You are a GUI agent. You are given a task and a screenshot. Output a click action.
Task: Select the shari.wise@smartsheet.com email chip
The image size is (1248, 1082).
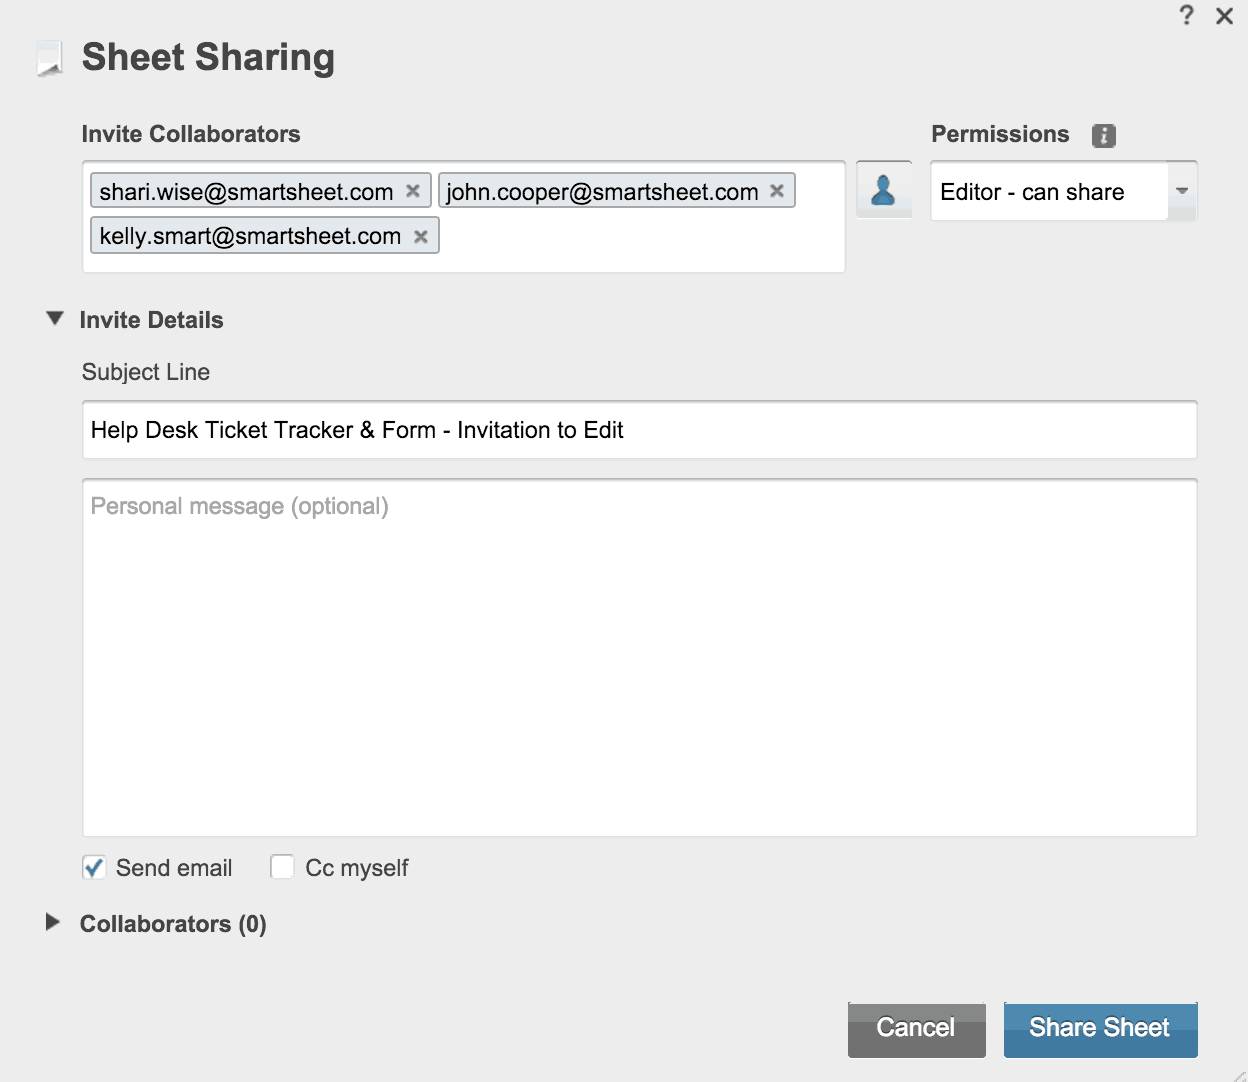(x=246, y=191)
